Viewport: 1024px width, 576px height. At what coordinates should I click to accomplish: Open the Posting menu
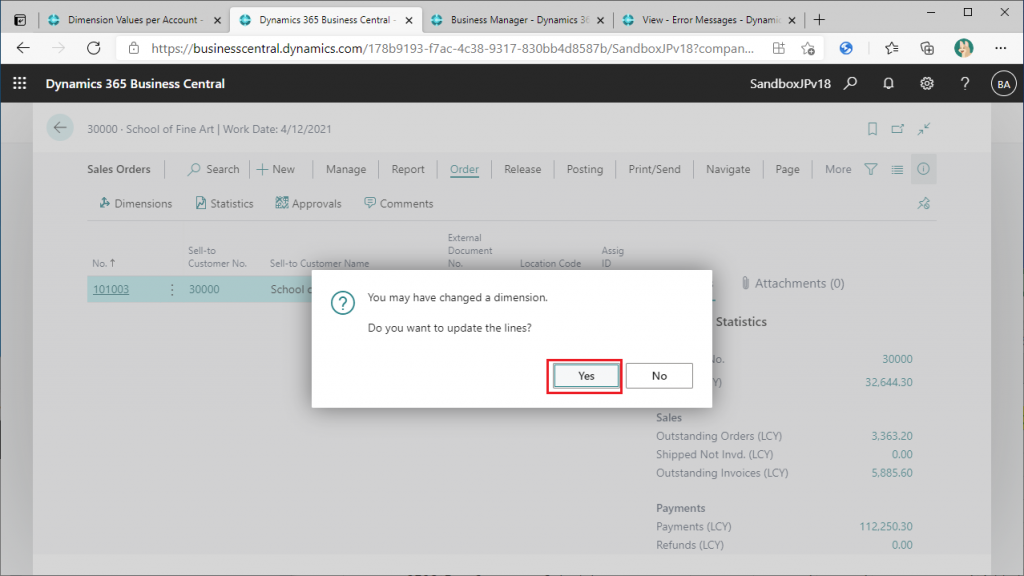[584, 169]
